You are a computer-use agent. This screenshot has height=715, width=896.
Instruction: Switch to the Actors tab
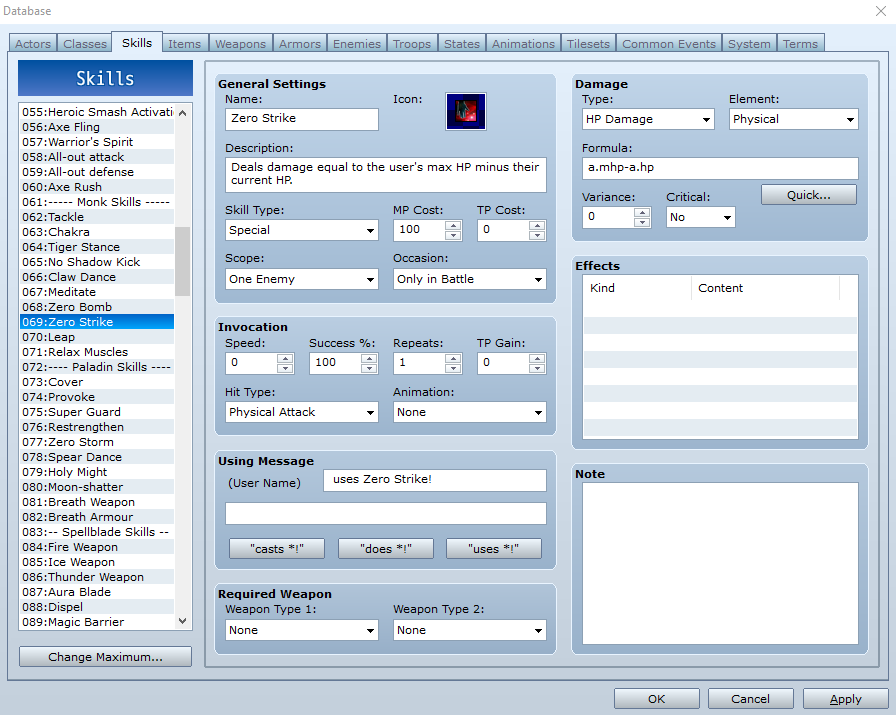pyautogui.click(x=33, y=43)
